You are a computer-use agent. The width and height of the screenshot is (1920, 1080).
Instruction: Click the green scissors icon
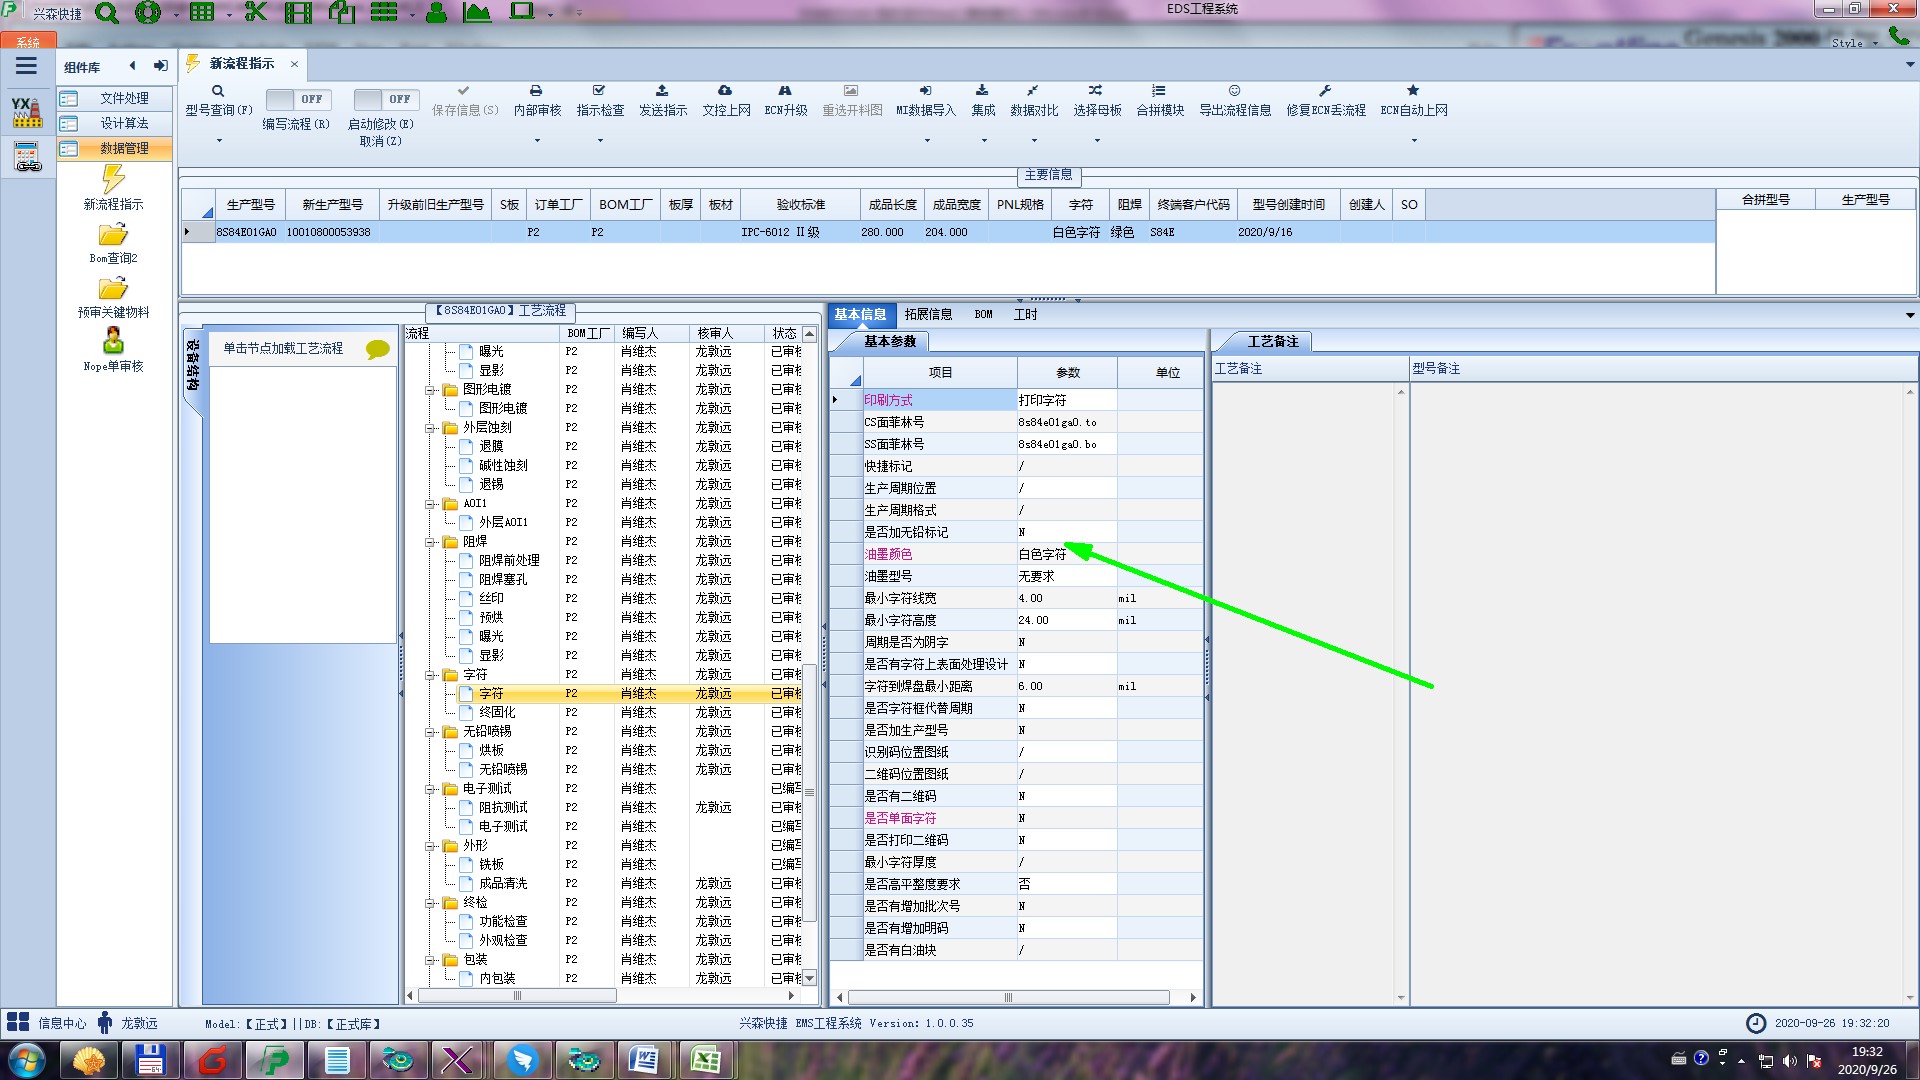(x=256, y=13)
